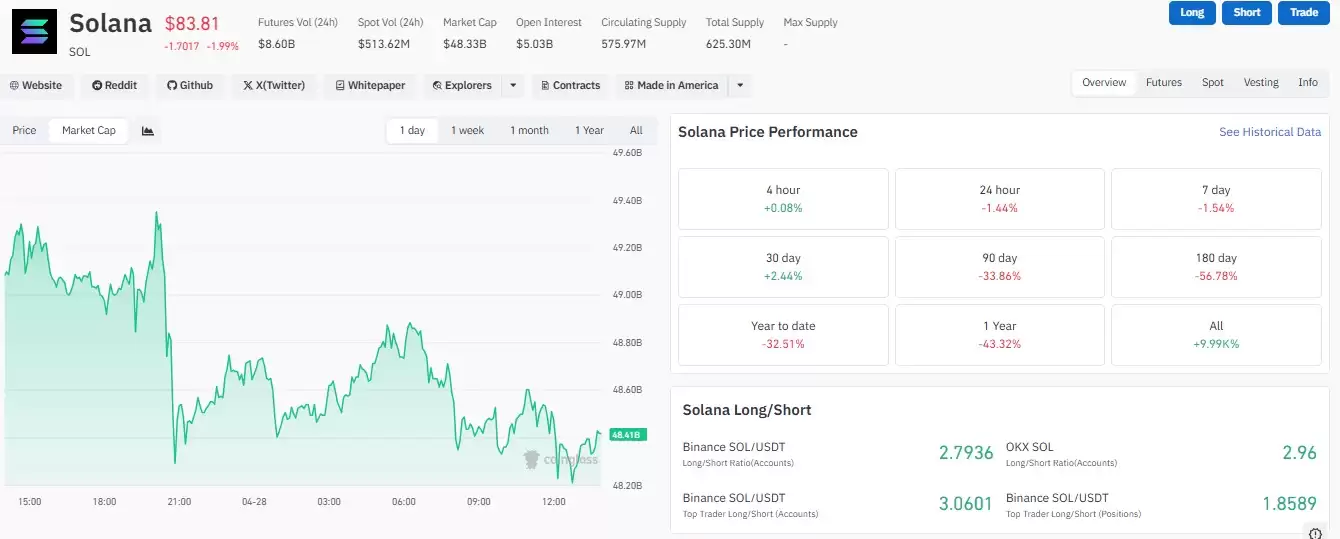Select the 90 day performance card
This screenshot has height=539, width=1340.
coord(999,266)
